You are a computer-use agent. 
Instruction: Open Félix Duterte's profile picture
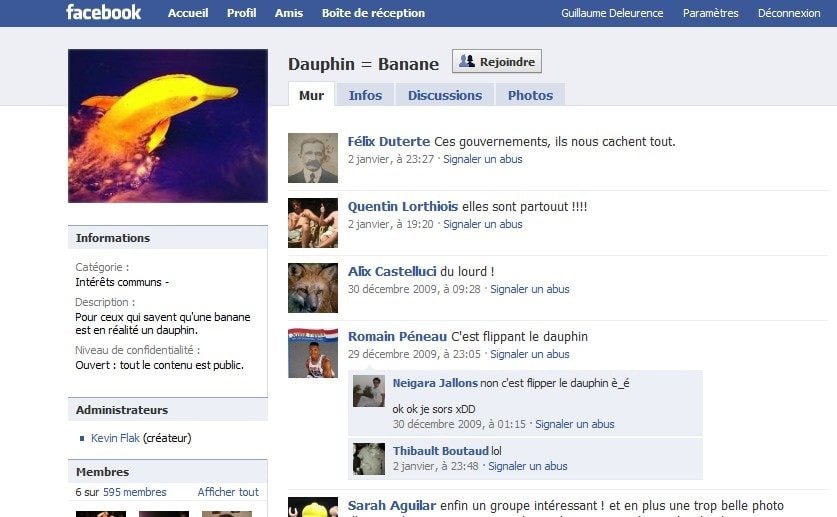pyautogui.click(x=313, y=158)
